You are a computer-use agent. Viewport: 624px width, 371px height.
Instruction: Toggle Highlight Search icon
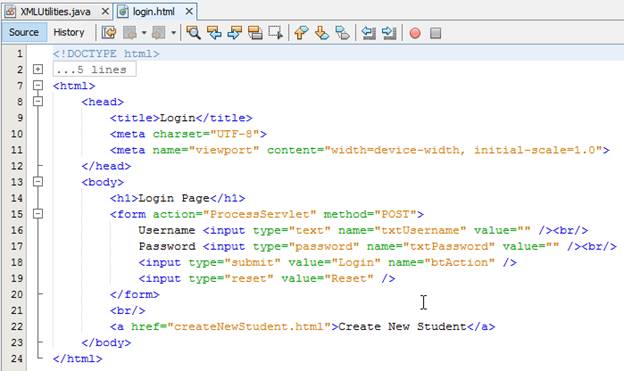pyautogui.click(x=255, y=33)
